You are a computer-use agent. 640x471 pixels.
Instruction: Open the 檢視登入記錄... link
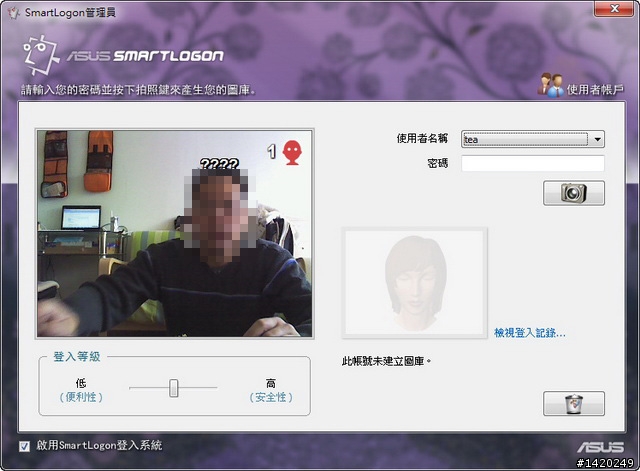530,333
